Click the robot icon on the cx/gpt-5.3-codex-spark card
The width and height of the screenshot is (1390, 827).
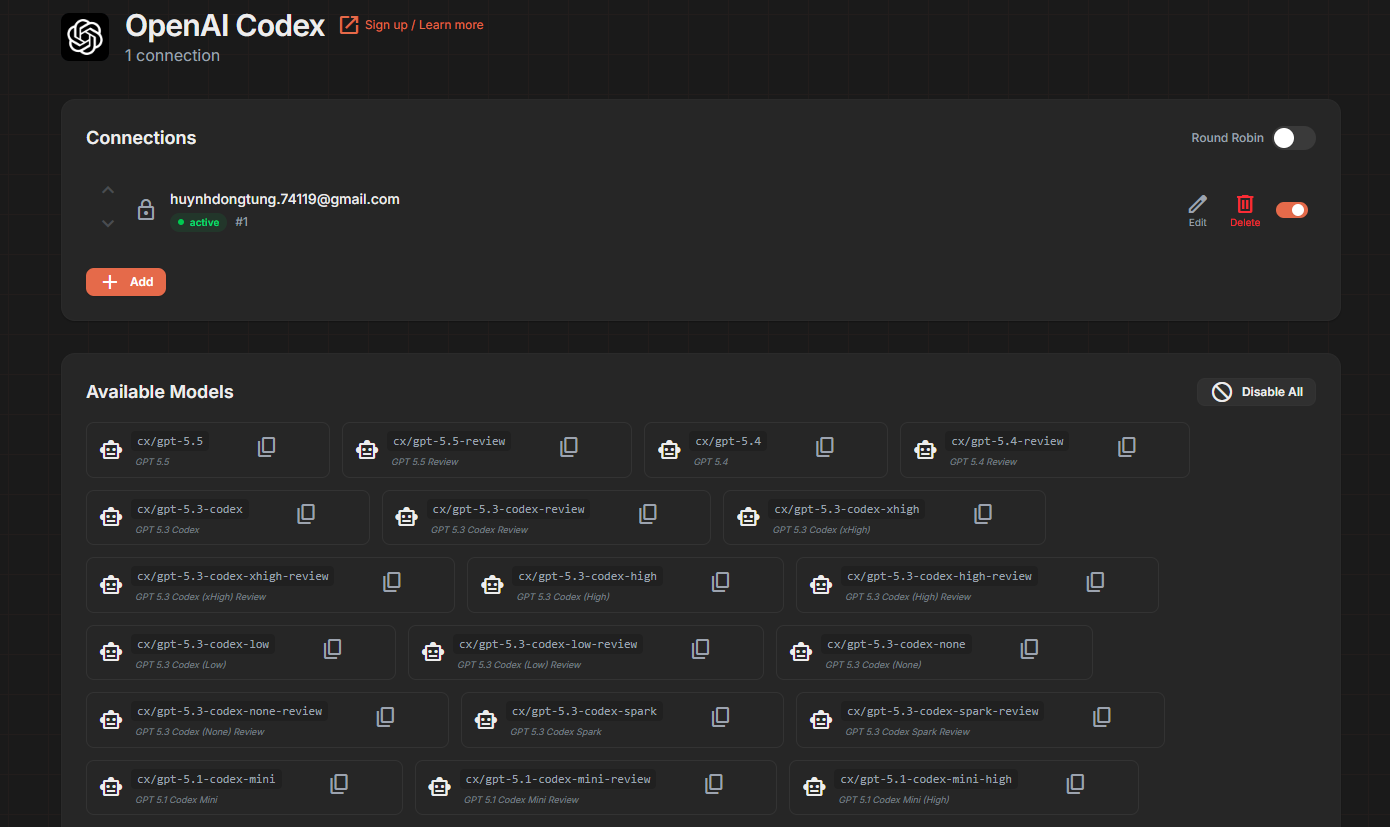pyautogui.click(x=486, y=719)
